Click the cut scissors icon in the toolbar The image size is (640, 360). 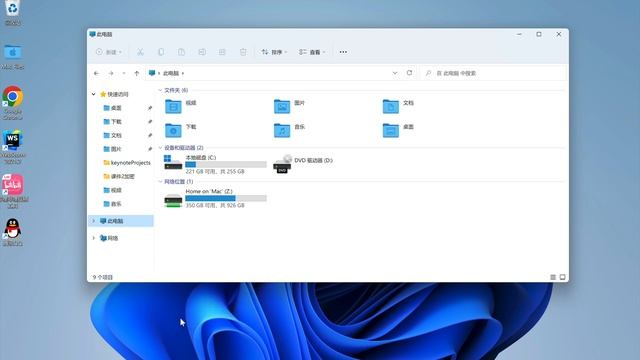tap(140, 52)
